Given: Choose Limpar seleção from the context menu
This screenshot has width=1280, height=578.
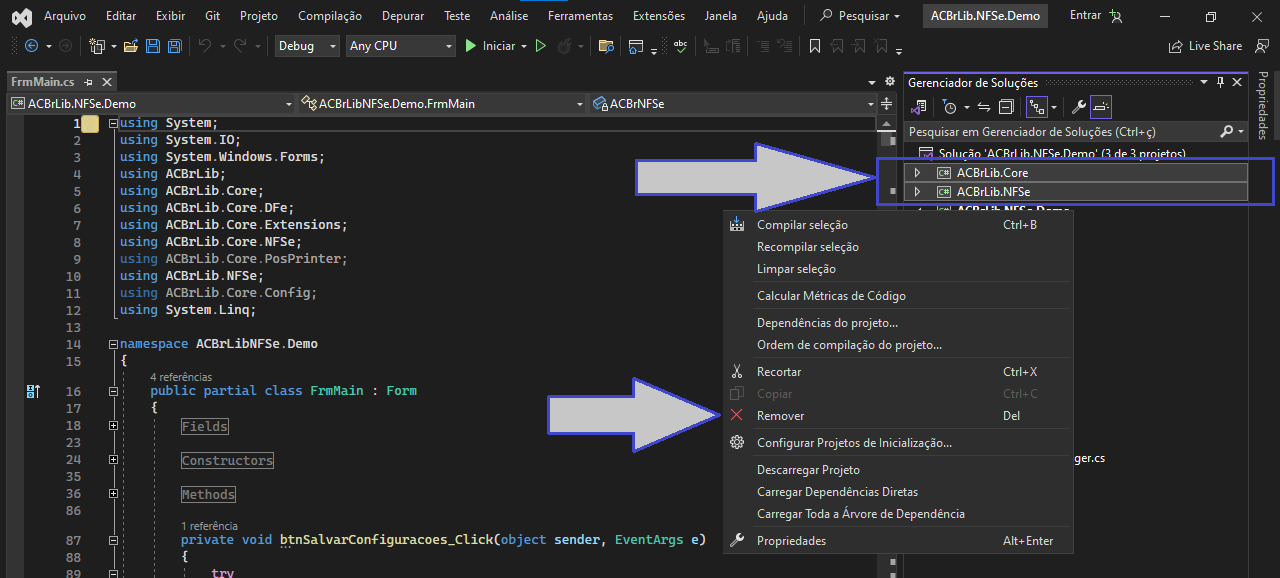Looking at the screenshot, I should 899,269.
